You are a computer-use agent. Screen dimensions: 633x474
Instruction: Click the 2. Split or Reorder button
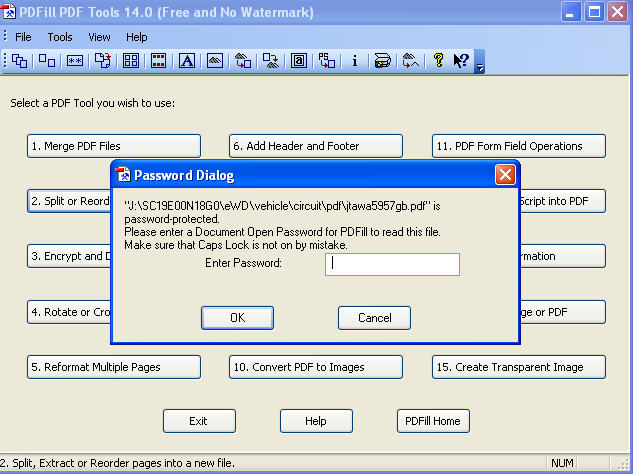[69, 201]
